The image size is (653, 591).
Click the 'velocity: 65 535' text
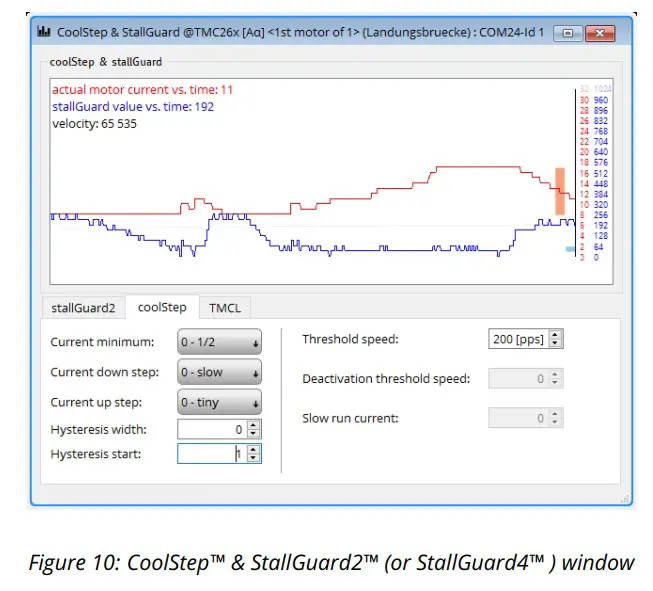pyautogui.click(x=95, y=124)
